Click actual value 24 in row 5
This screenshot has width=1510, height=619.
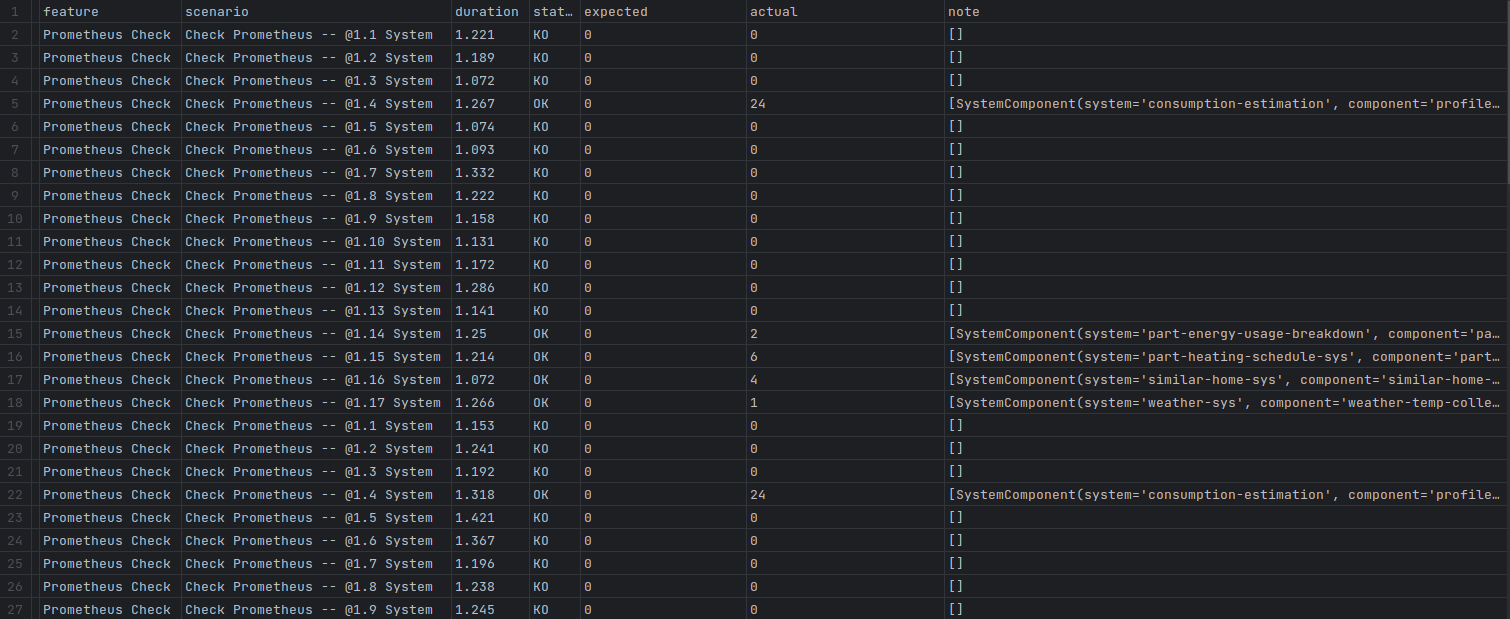pos(758,104)
